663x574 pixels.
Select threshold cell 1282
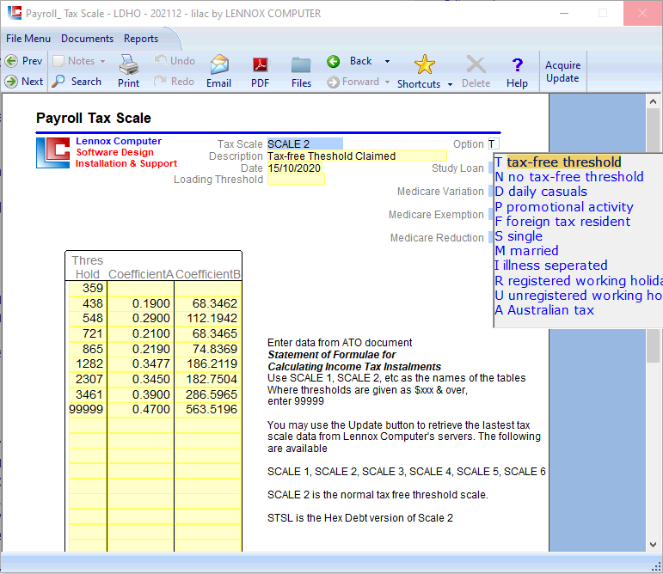pos(88,364)
